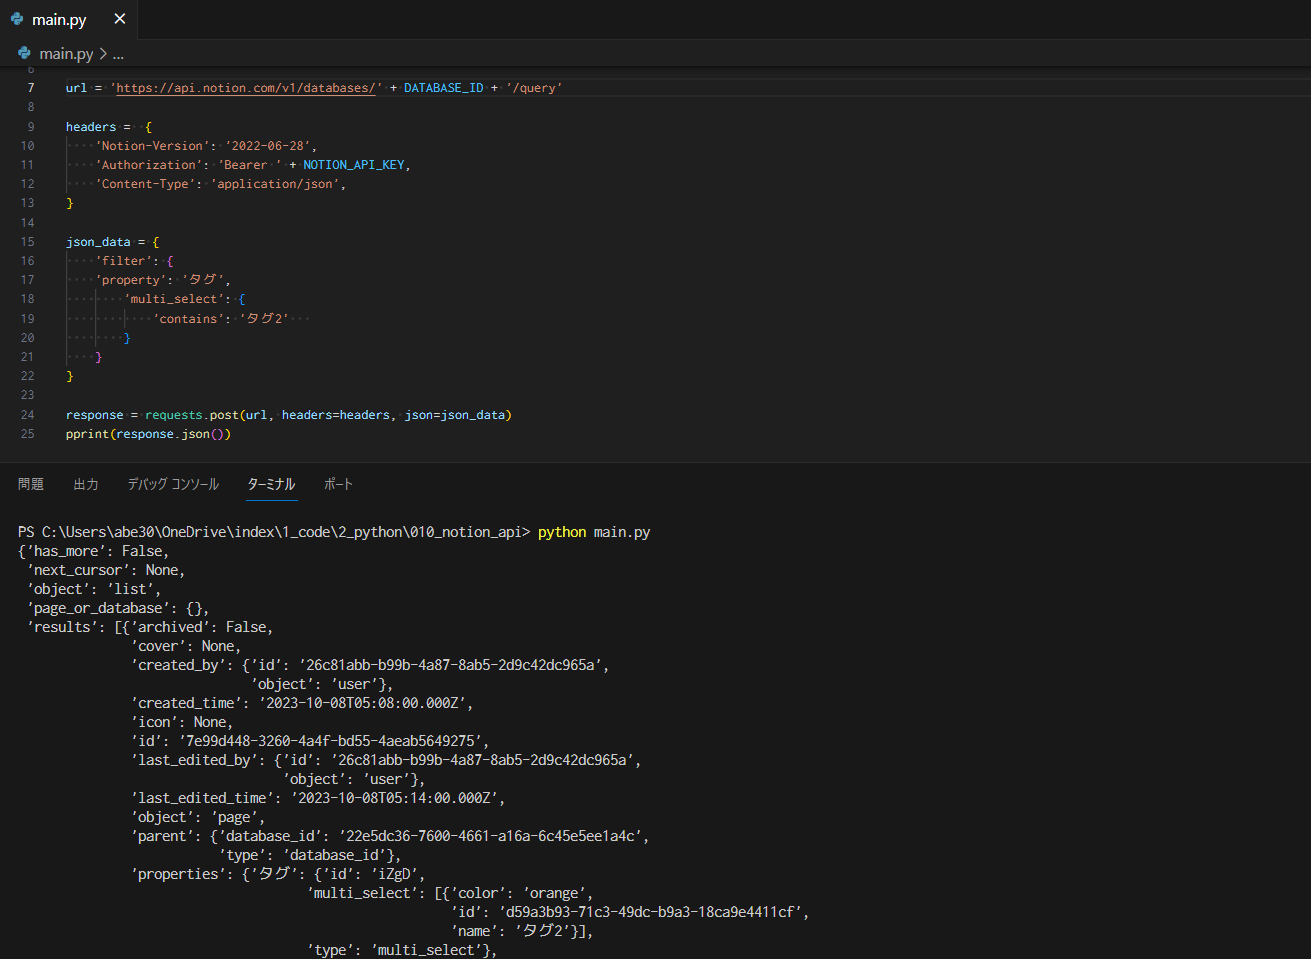Click the json_data variable on line 15
This screenshot has height=959, width=1311.
click(x=98, y=242)
